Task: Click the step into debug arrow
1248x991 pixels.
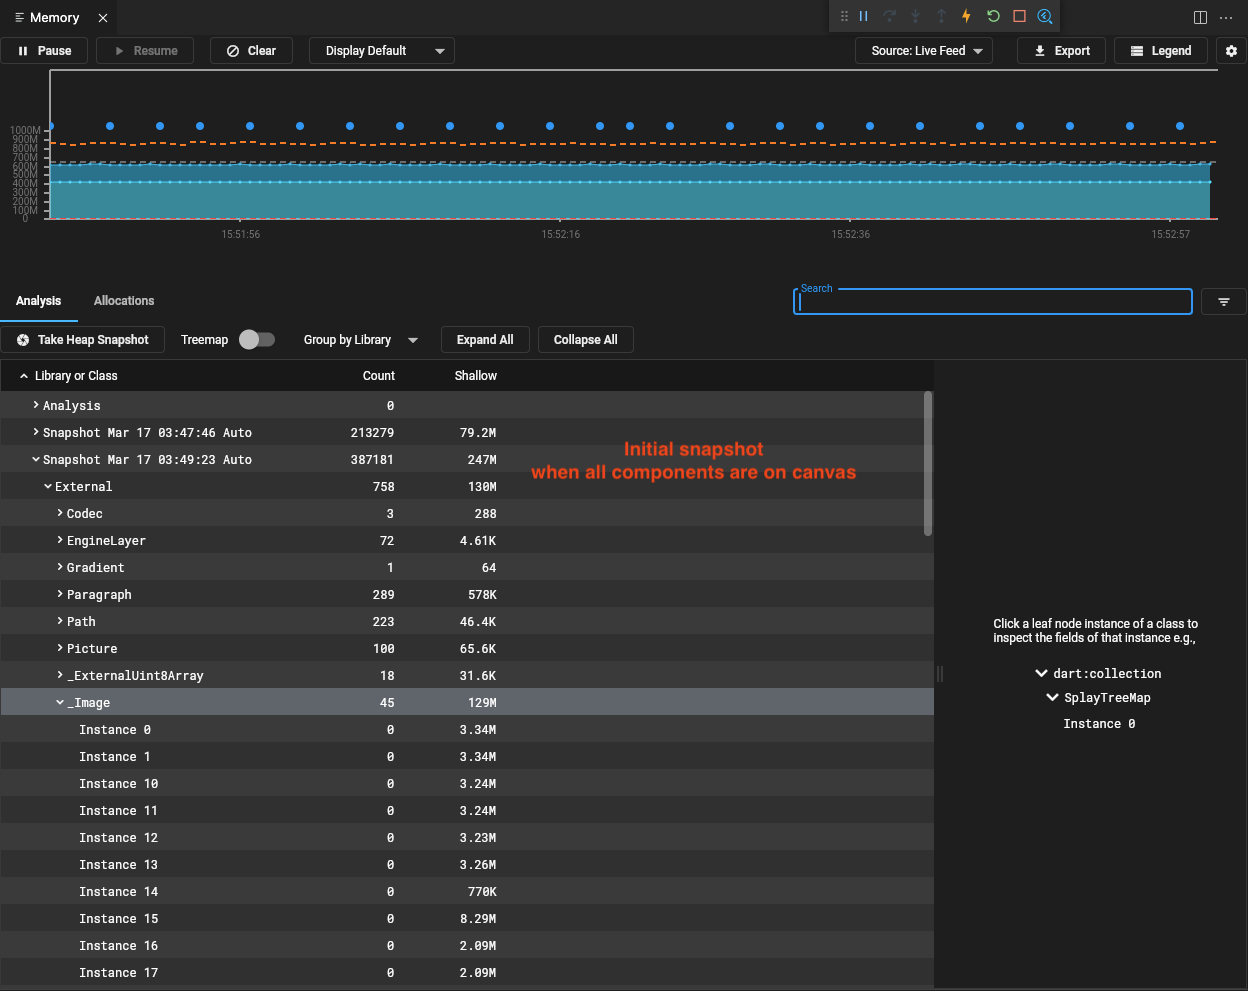Action: (x=915, y=16)
